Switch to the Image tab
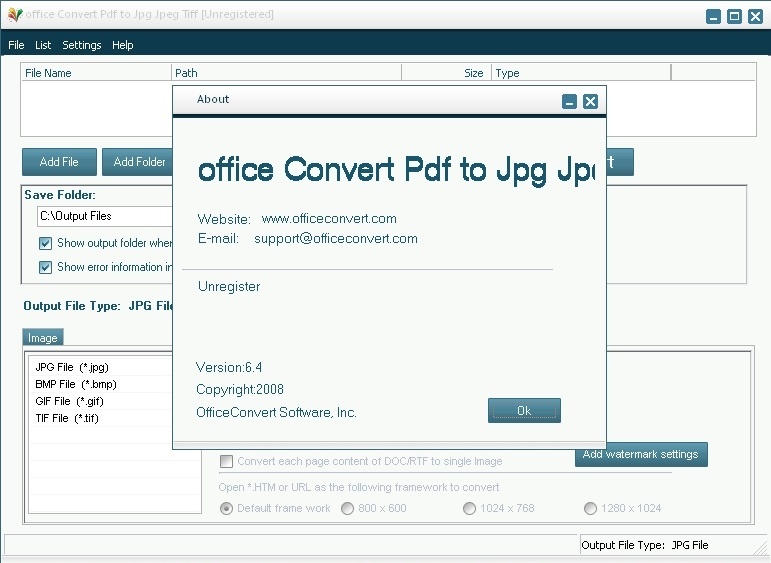This screenshot has width=771, height=563. [x=43, y=338]
